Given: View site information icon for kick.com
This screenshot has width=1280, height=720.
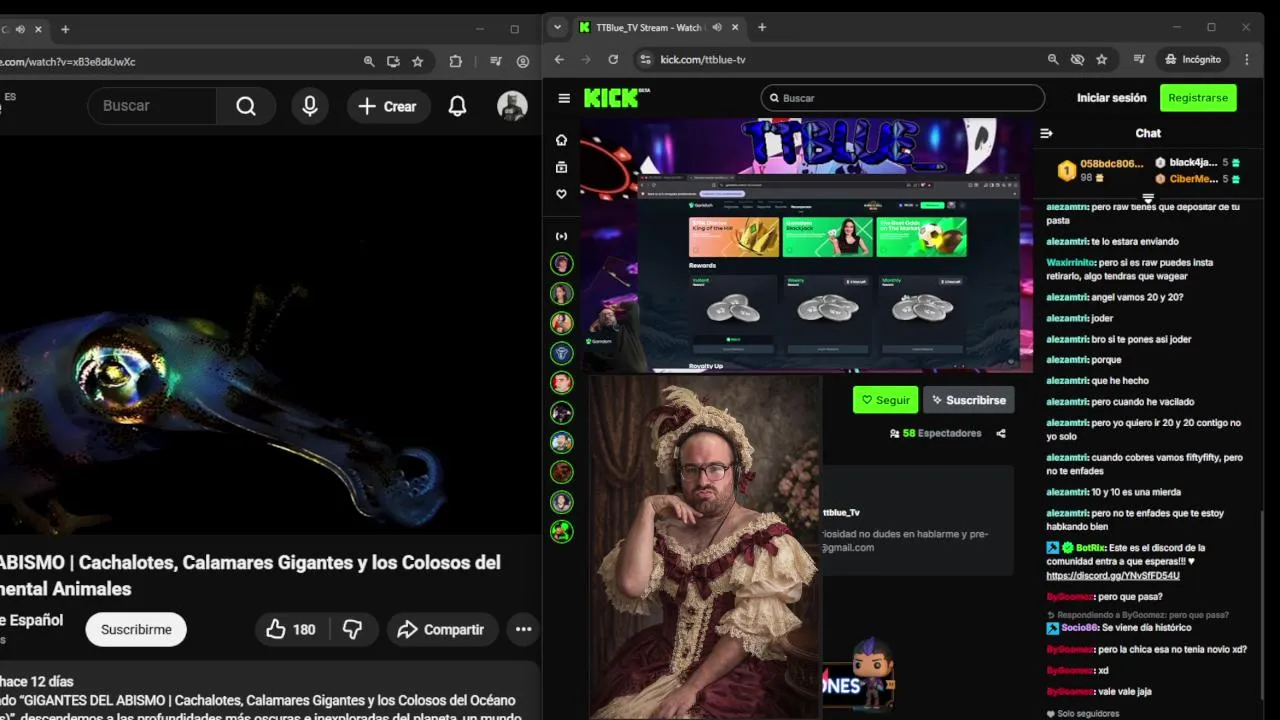Looking at the screenshot, I should 645,60.
